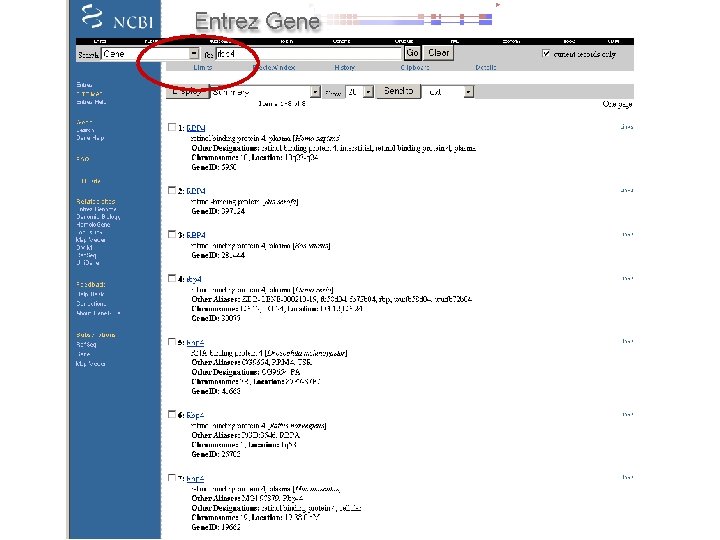Check the box for result 3 RBP4
Screen dimensions: 720x540
click(172, 234)
